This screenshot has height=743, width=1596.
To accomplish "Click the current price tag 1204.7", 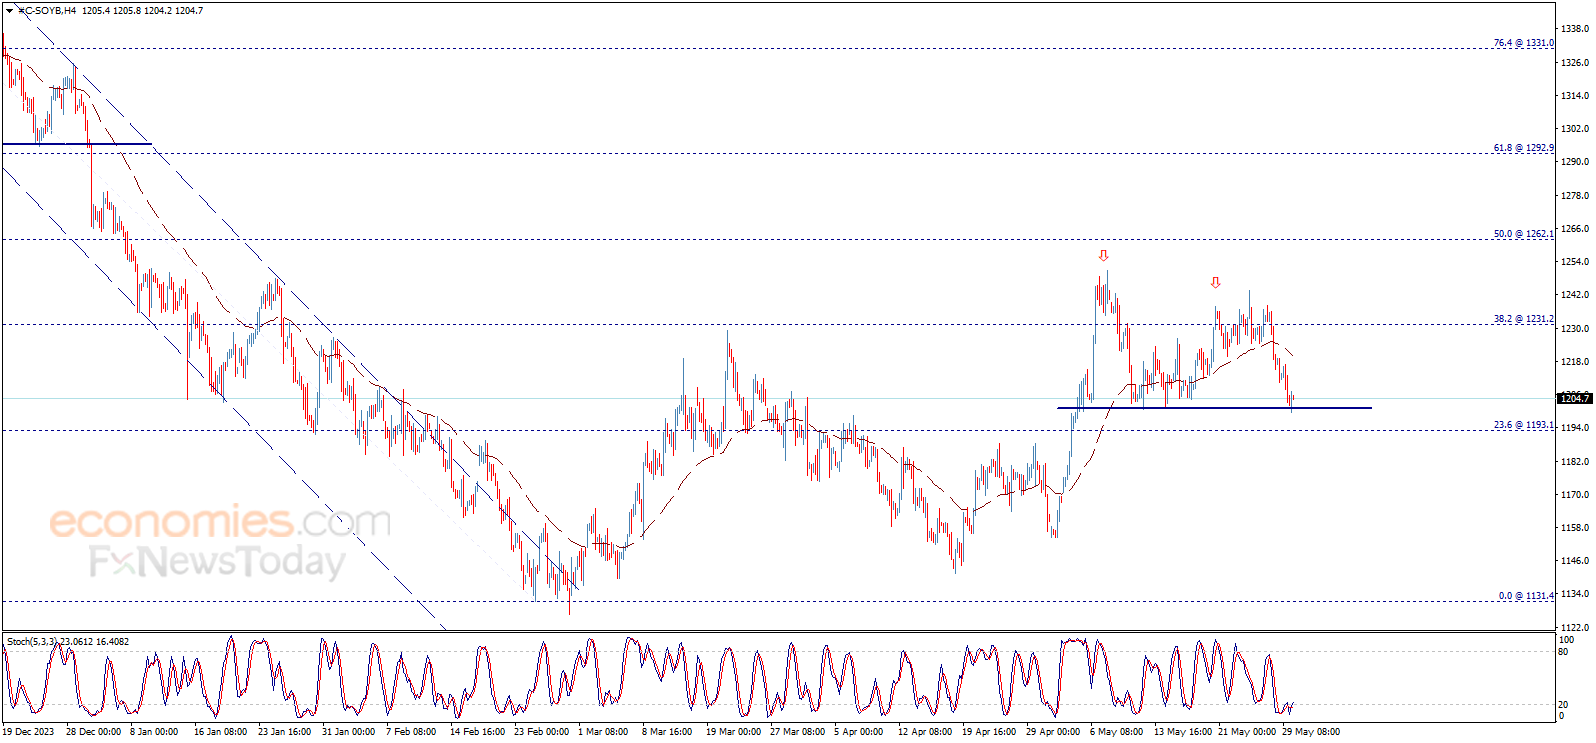I will click(1575, 399).
